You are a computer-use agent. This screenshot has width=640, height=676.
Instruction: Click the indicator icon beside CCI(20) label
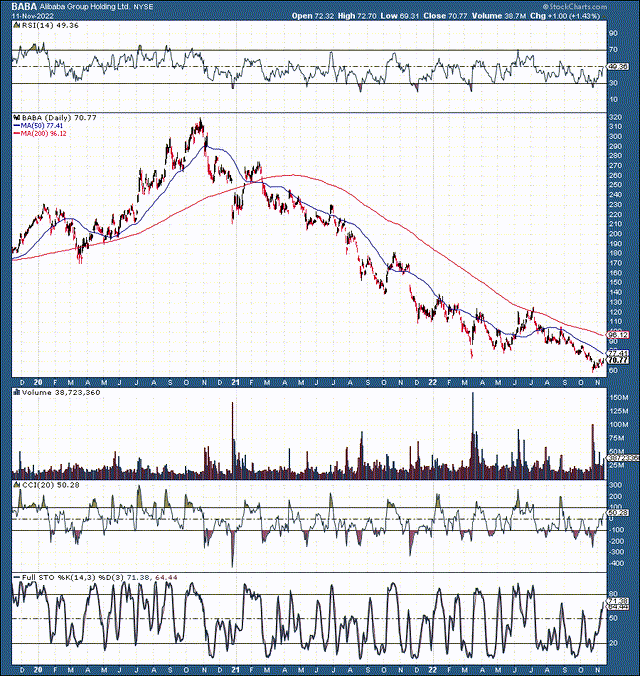17,485
